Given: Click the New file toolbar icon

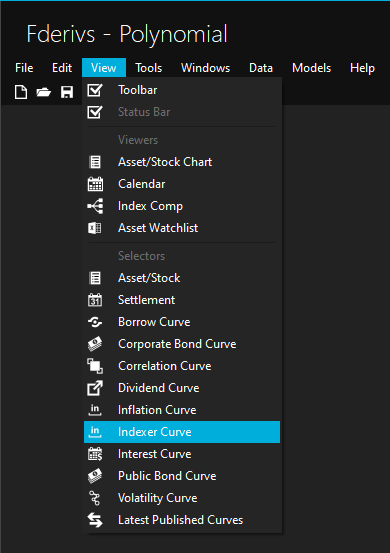Looking at the screenshot, I should pyautogui.click(x=21, y=92).
